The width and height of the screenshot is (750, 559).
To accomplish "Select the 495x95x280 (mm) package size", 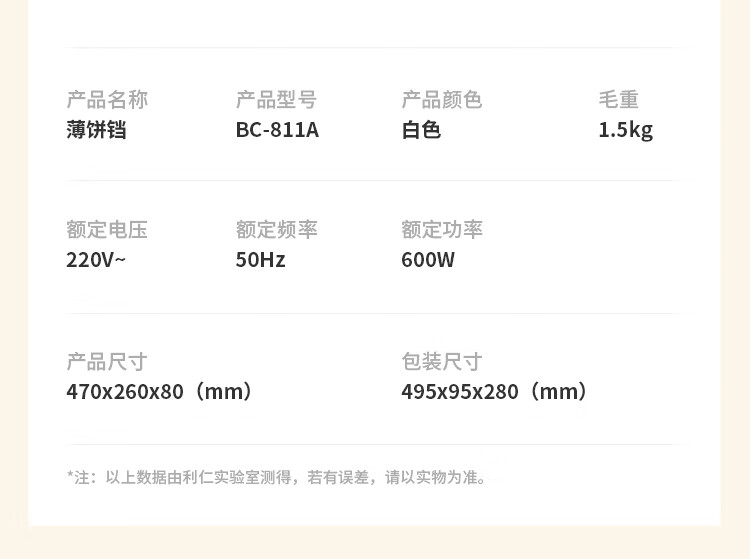I will click(x=495, y=392).
